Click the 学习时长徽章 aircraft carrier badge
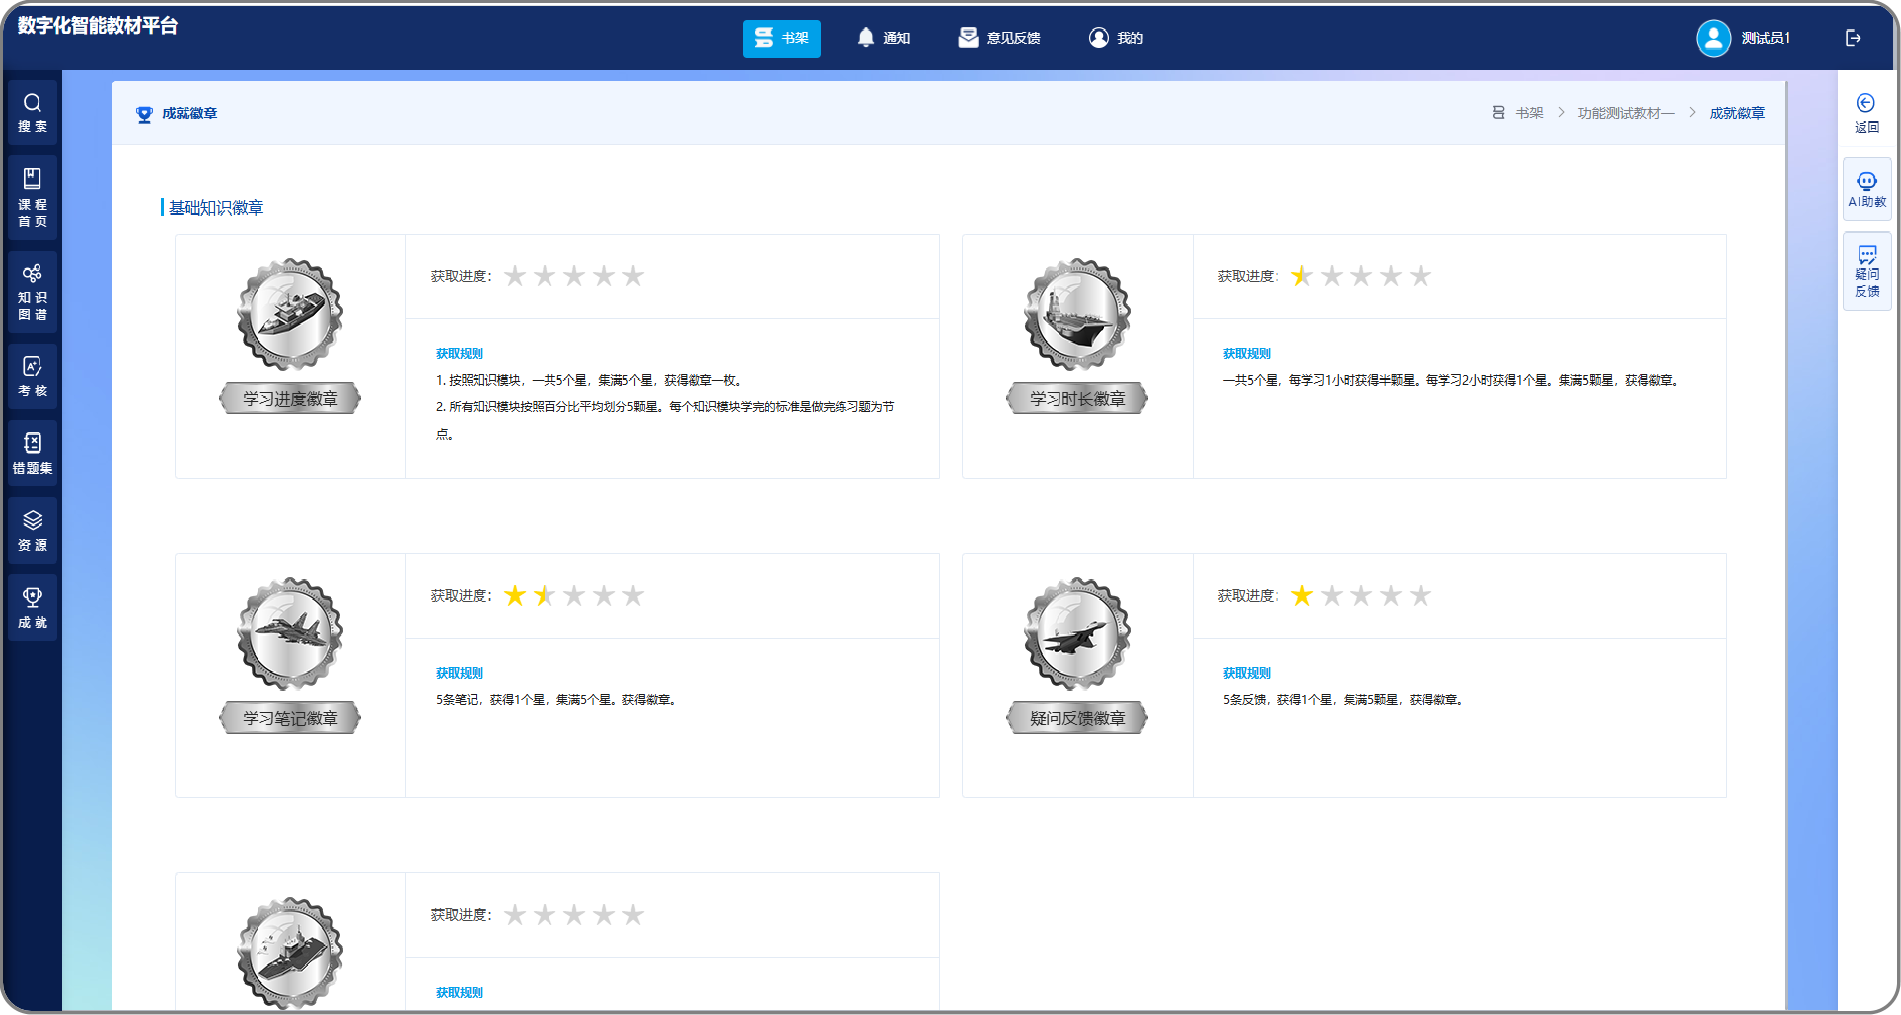This screenshot has height=1015, width=1901. pyautogui.click(x=1077, y=315)
